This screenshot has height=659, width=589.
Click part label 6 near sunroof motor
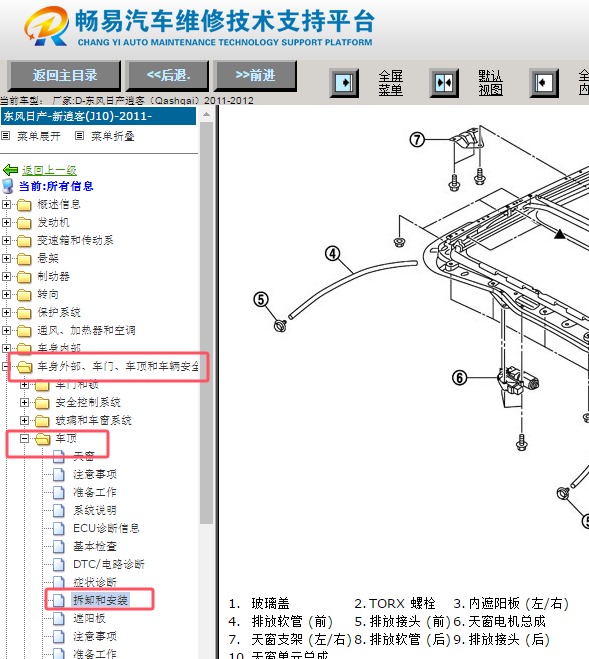[460, 378]
